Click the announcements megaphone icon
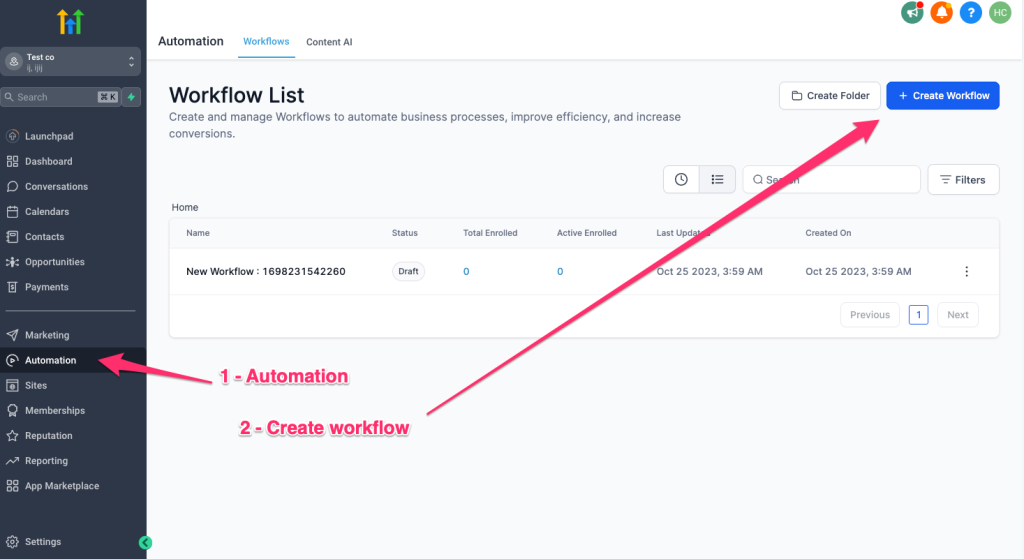 click(x=912, y=12)
